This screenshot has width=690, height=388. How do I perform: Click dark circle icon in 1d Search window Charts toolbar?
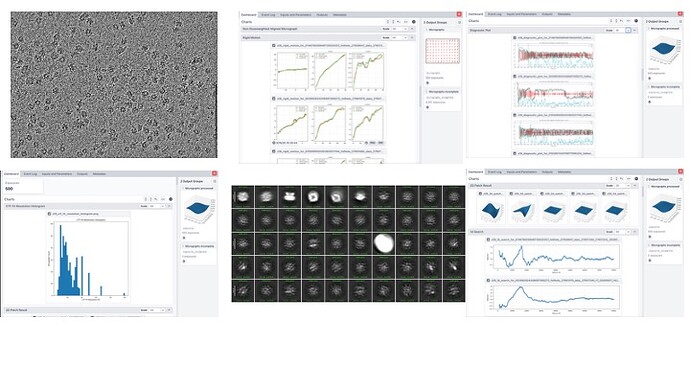[636, 179]
